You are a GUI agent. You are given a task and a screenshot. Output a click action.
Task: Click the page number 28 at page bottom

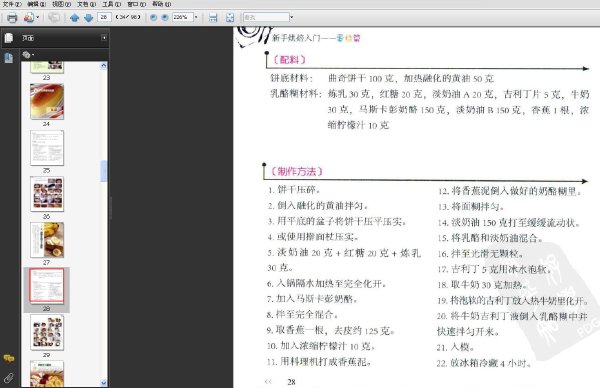[x=291, y=381]
